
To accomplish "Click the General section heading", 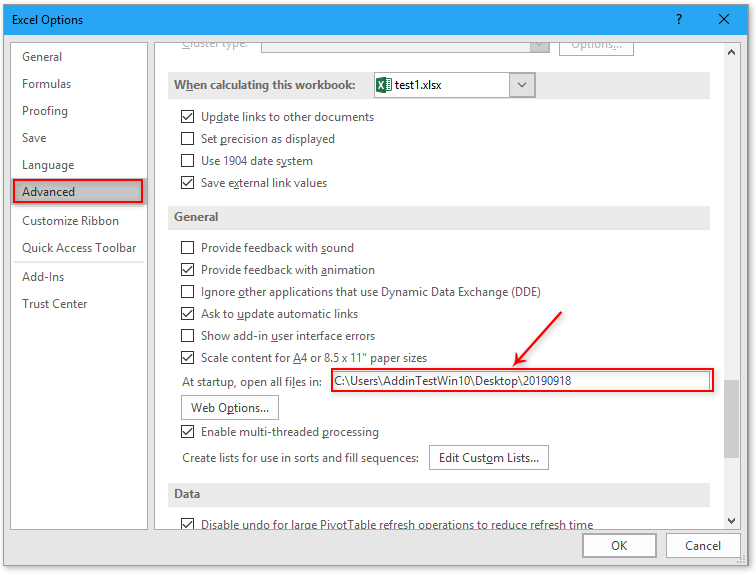I will coord(196,217).
